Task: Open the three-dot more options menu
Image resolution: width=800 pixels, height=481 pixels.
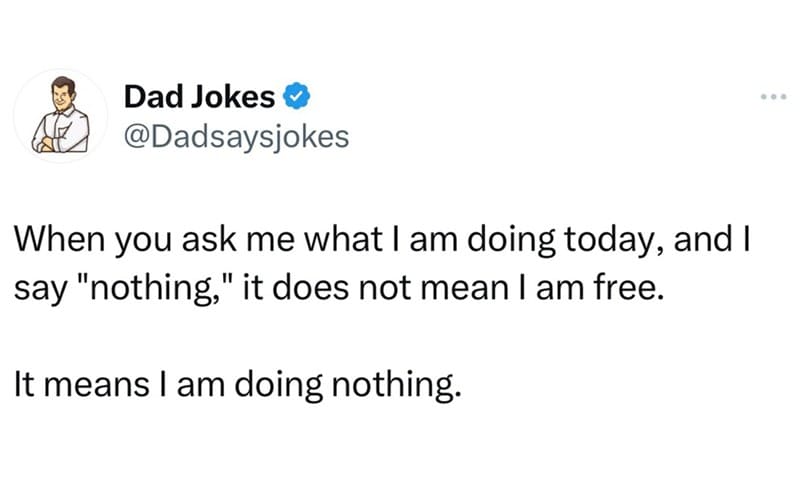Action: (773, 96)
